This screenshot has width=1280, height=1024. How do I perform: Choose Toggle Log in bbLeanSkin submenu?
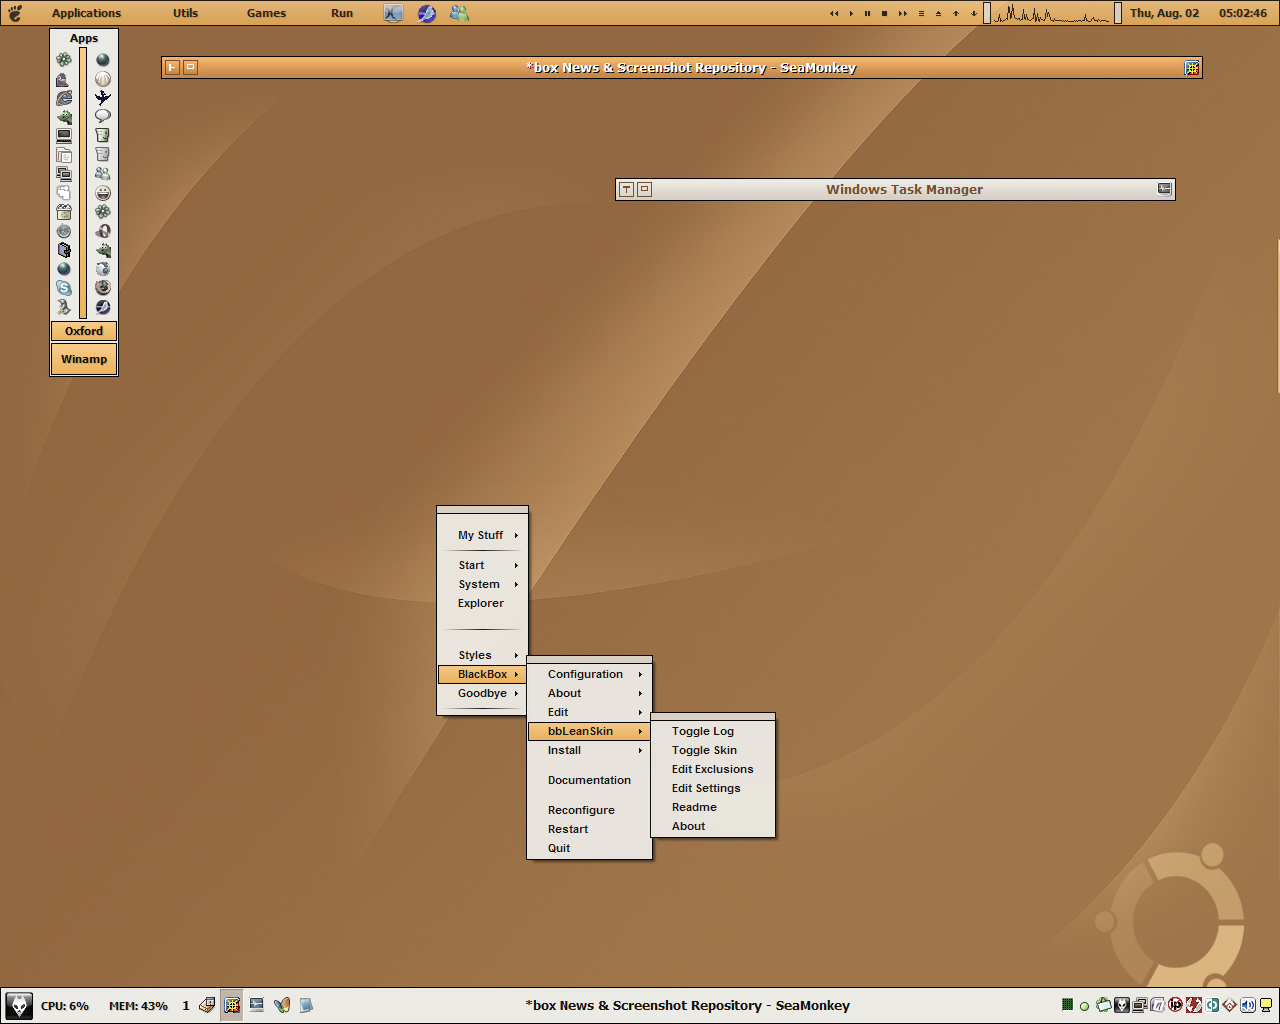pyautogui.click(x=713, y=731)
